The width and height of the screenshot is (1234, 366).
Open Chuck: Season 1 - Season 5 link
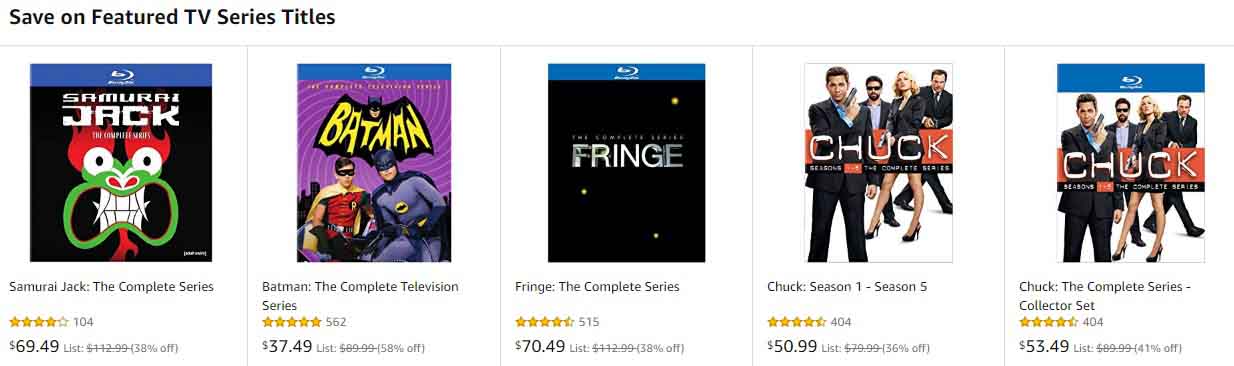pyautogui.click(x=847, y=287)
